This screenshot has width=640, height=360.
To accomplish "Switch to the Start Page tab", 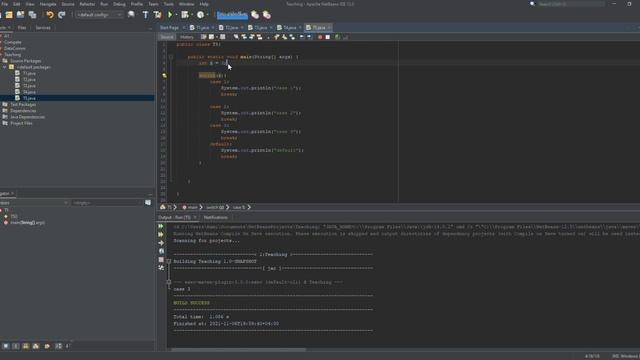I will (x=169, y=28).
